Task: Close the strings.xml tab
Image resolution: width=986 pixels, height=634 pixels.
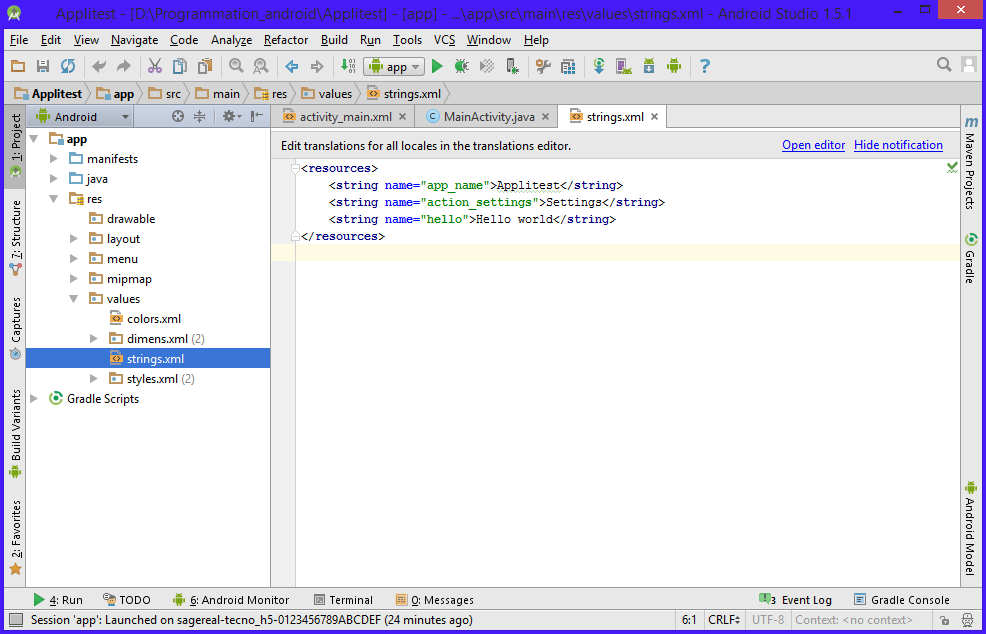Action: point(655,116)
